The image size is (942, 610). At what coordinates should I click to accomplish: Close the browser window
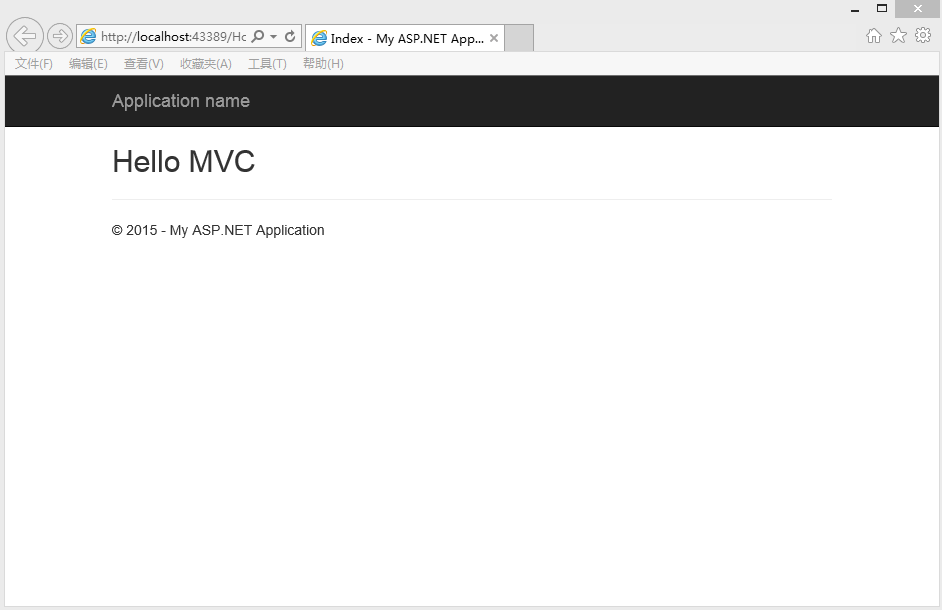(x=917, y=8)
